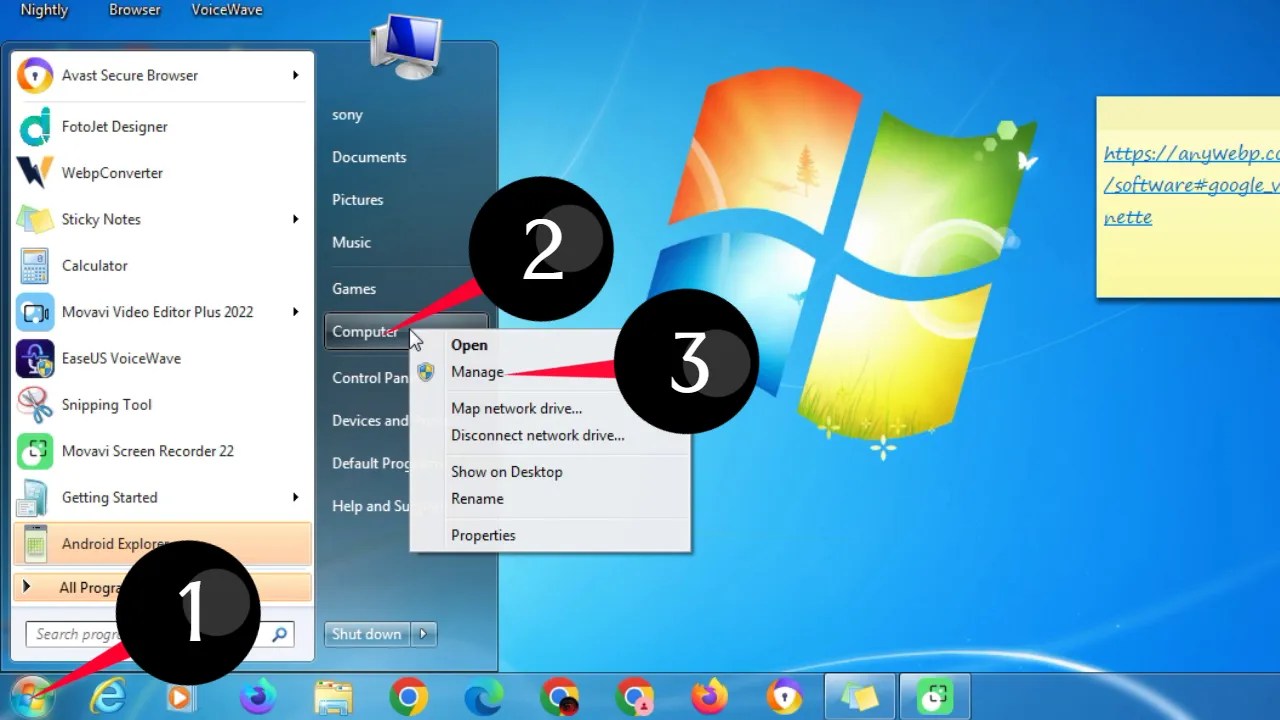Screen dimensions: 1280x720
Task: Open Calculator from the Start menu
Action: tap(160, 266)
